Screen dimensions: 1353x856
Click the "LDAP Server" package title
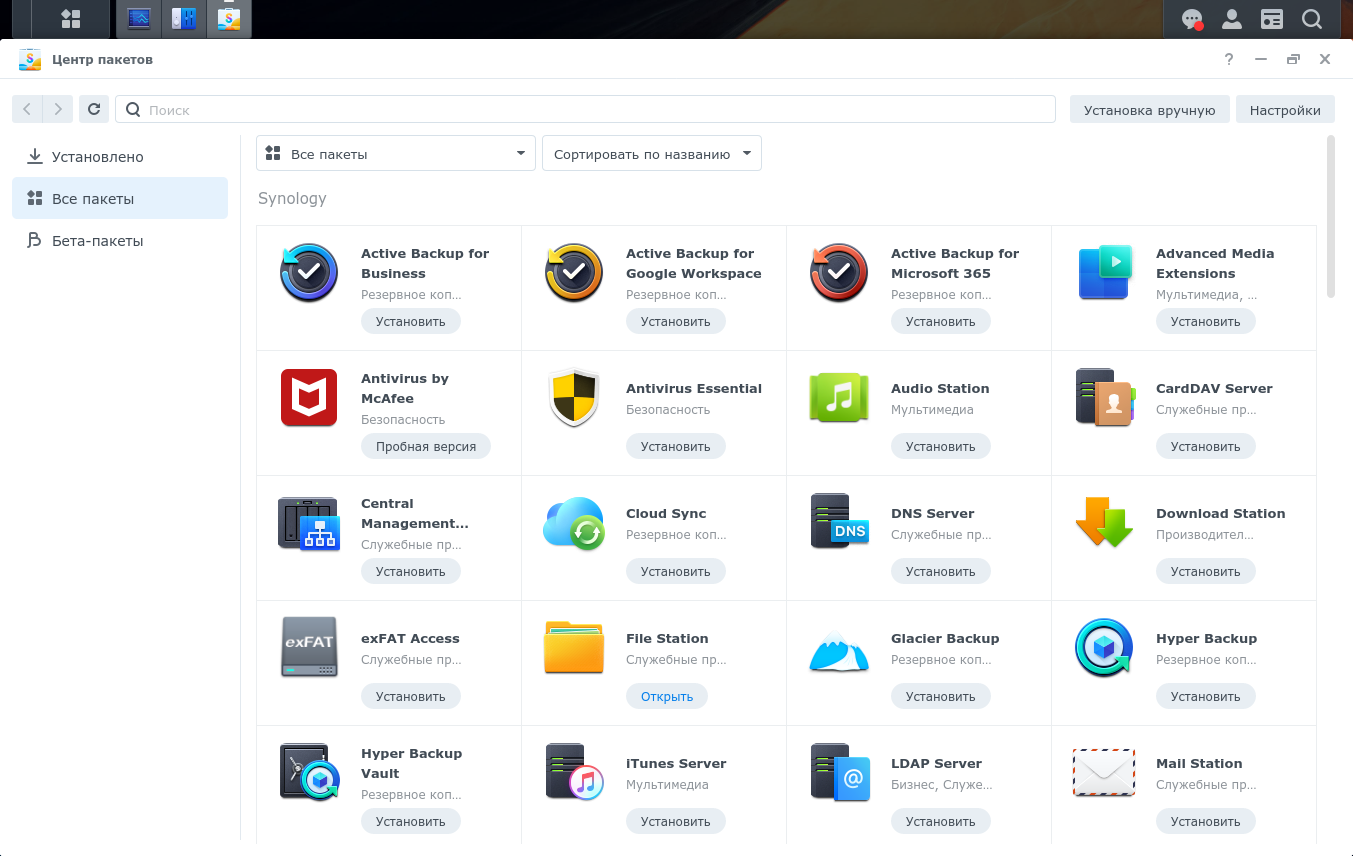936,763
